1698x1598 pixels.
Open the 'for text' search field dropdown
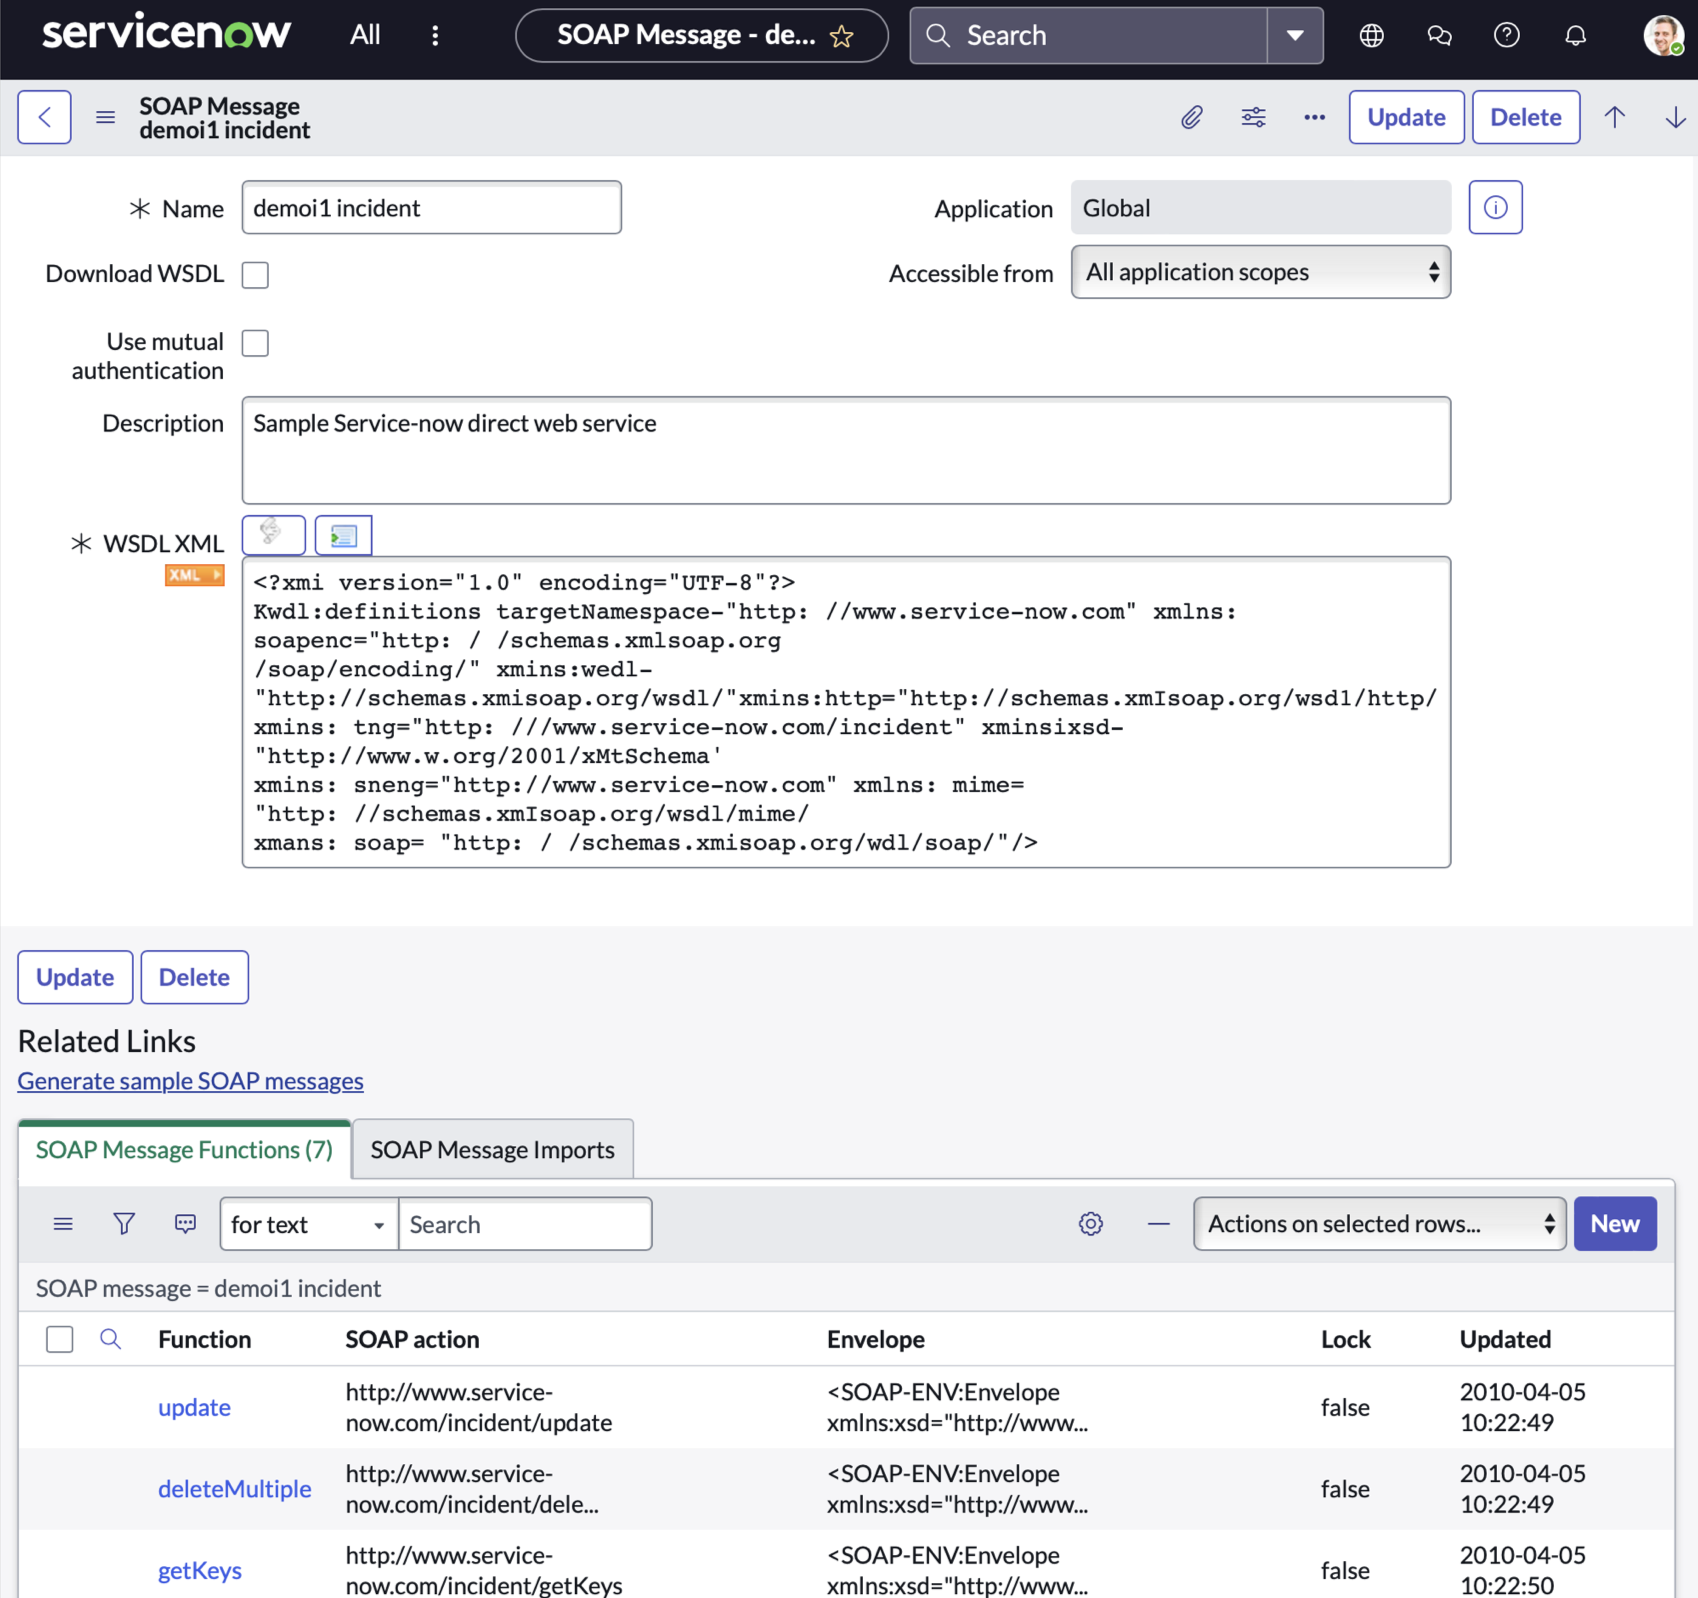[x=309, y=1224]
